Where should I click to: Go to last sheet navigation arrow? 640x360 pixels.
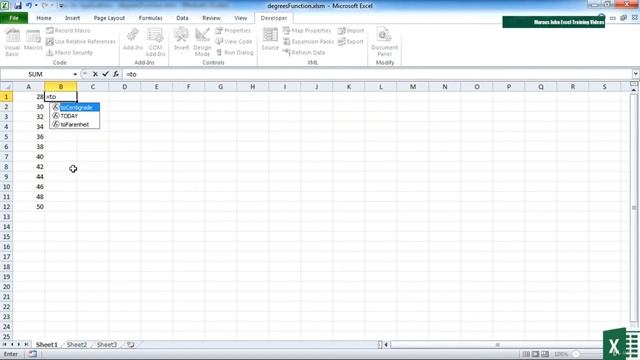[x=26, y=345]
